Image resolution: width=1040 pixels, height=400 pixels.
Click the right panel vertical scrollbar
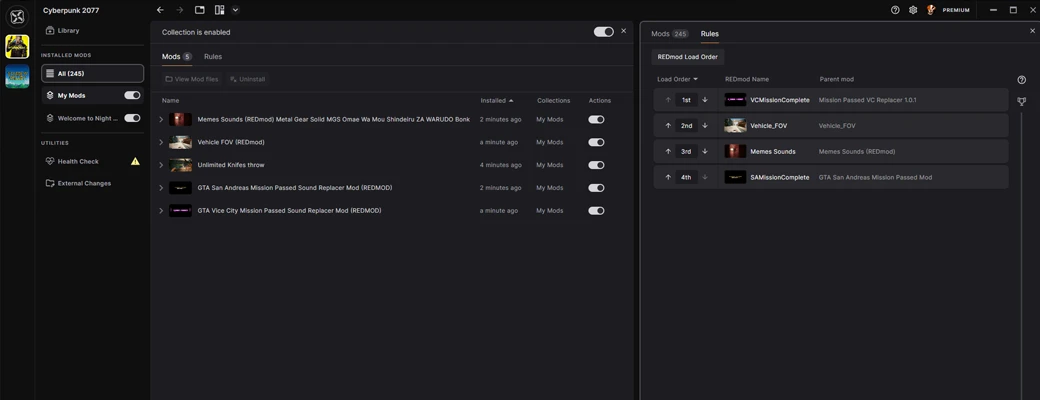(x=1022, y=255)
